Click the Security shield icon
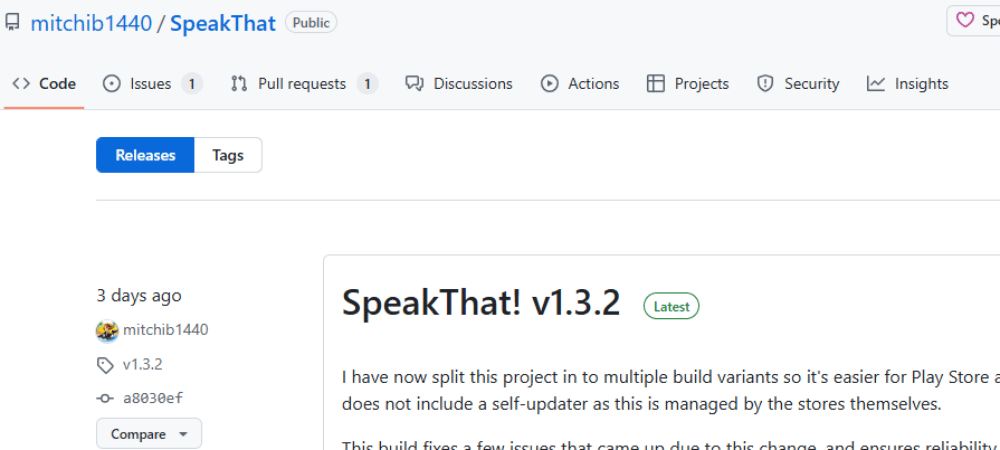The width and height of the screenshot is (1000, 450). [765, 83]
